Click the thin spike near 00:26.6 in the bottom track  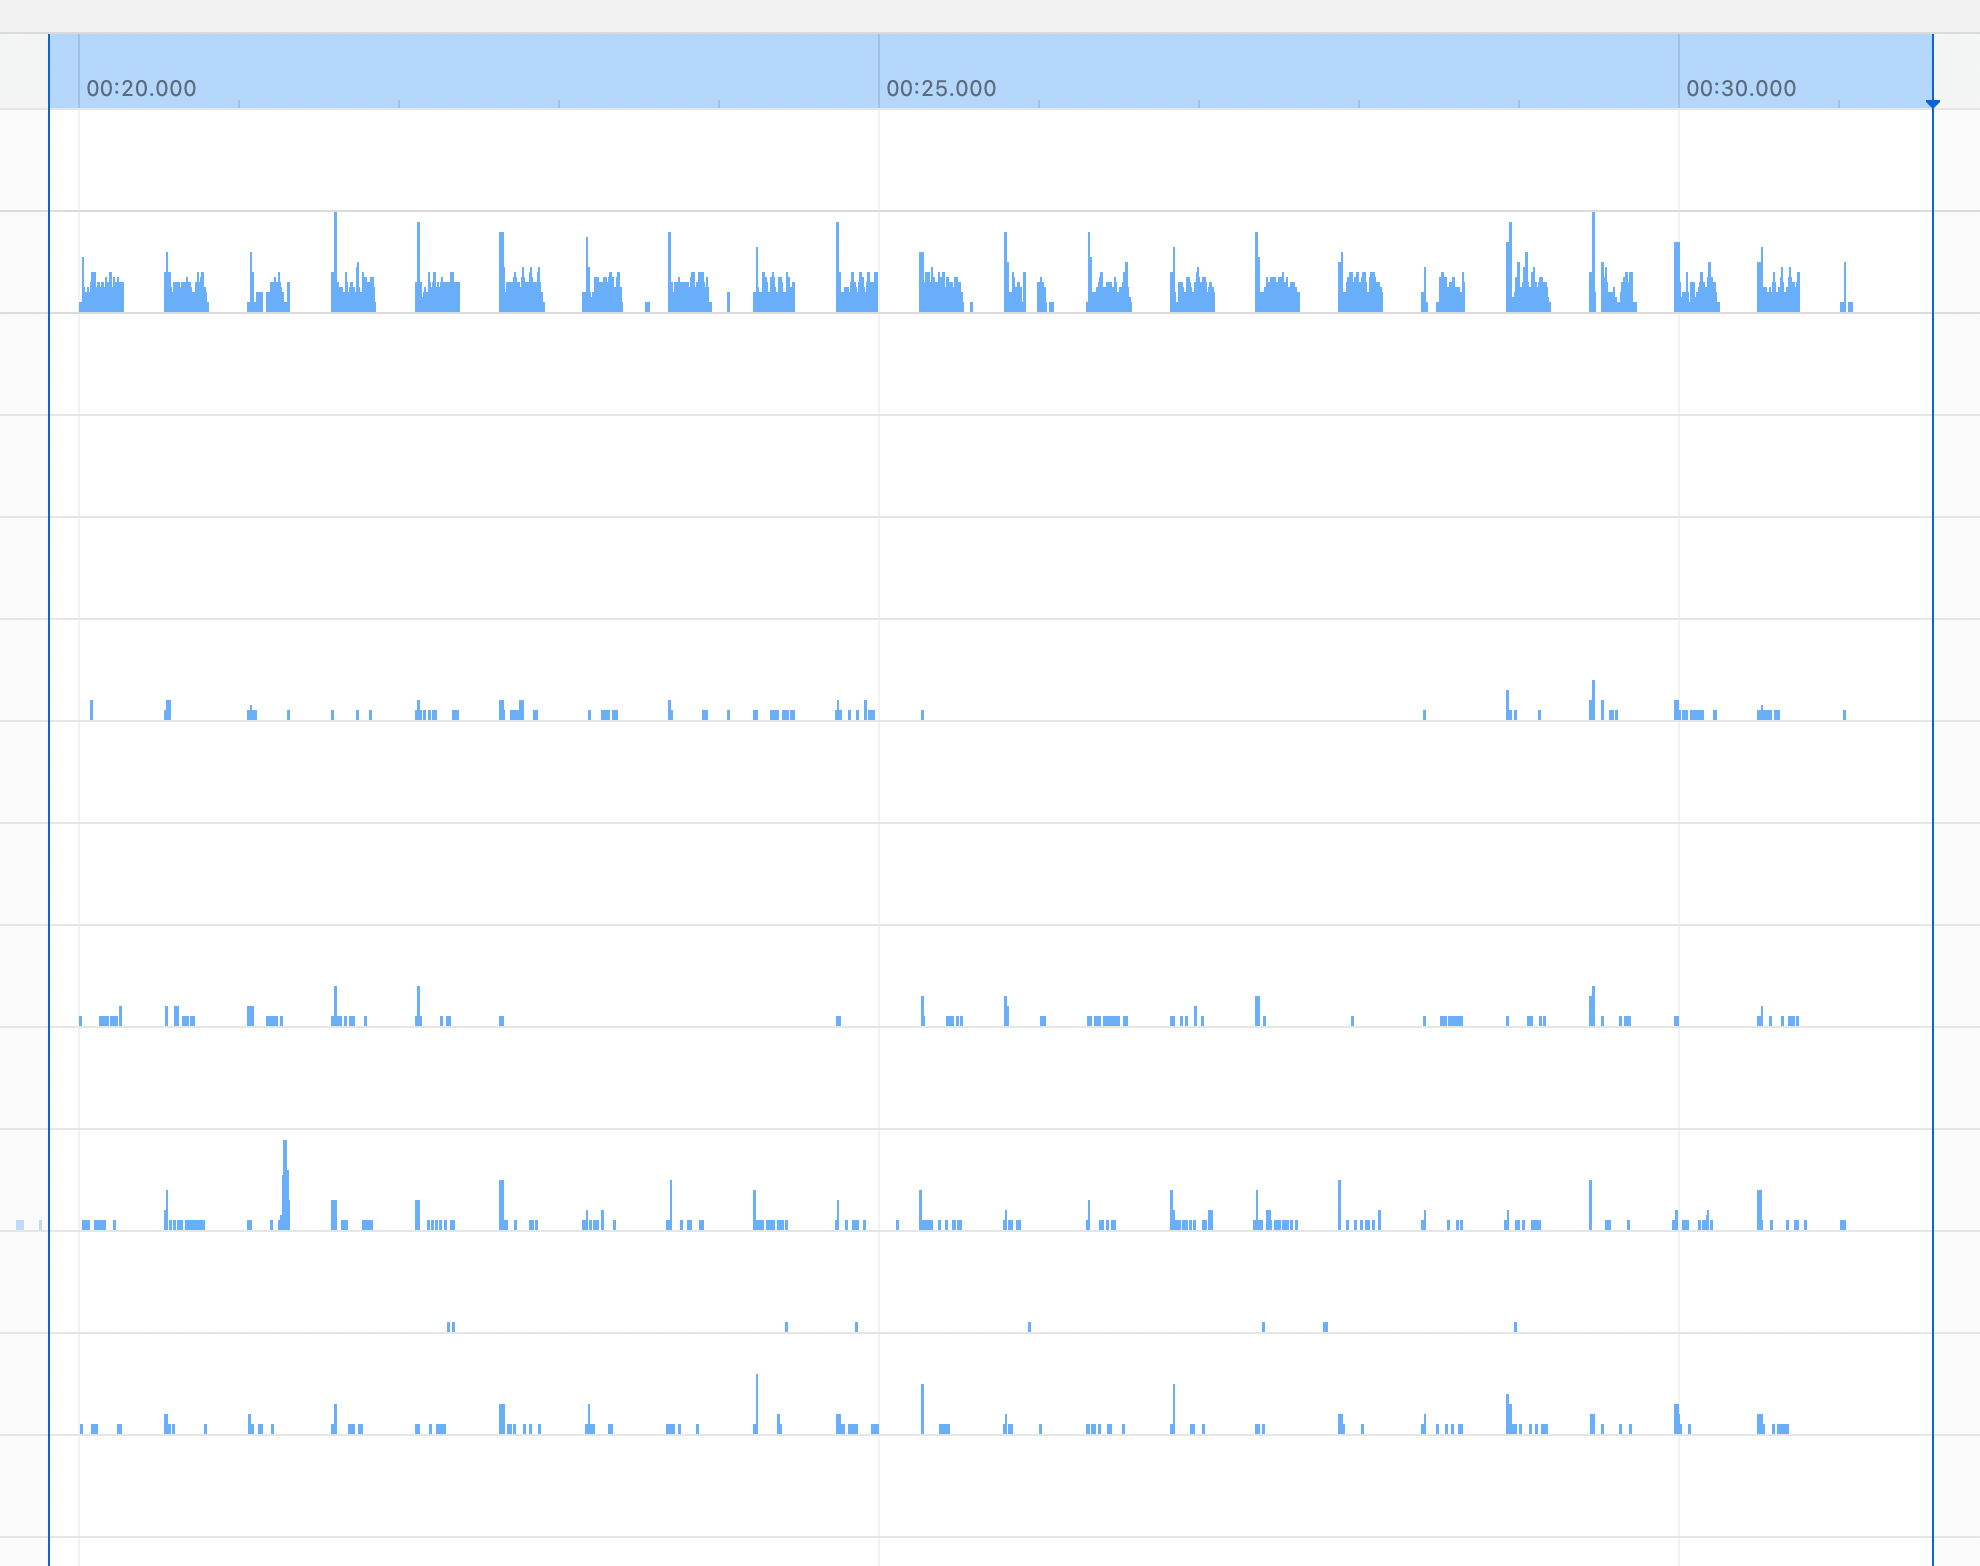pyautogui.click(x=1173, y=1405)
